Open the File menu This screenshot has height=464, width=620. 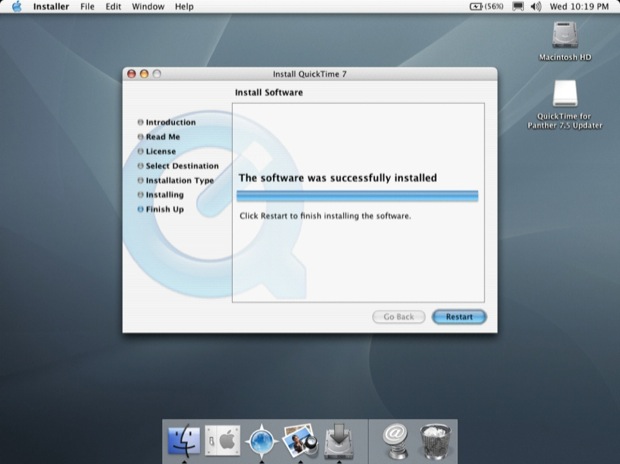coord(87,6)
